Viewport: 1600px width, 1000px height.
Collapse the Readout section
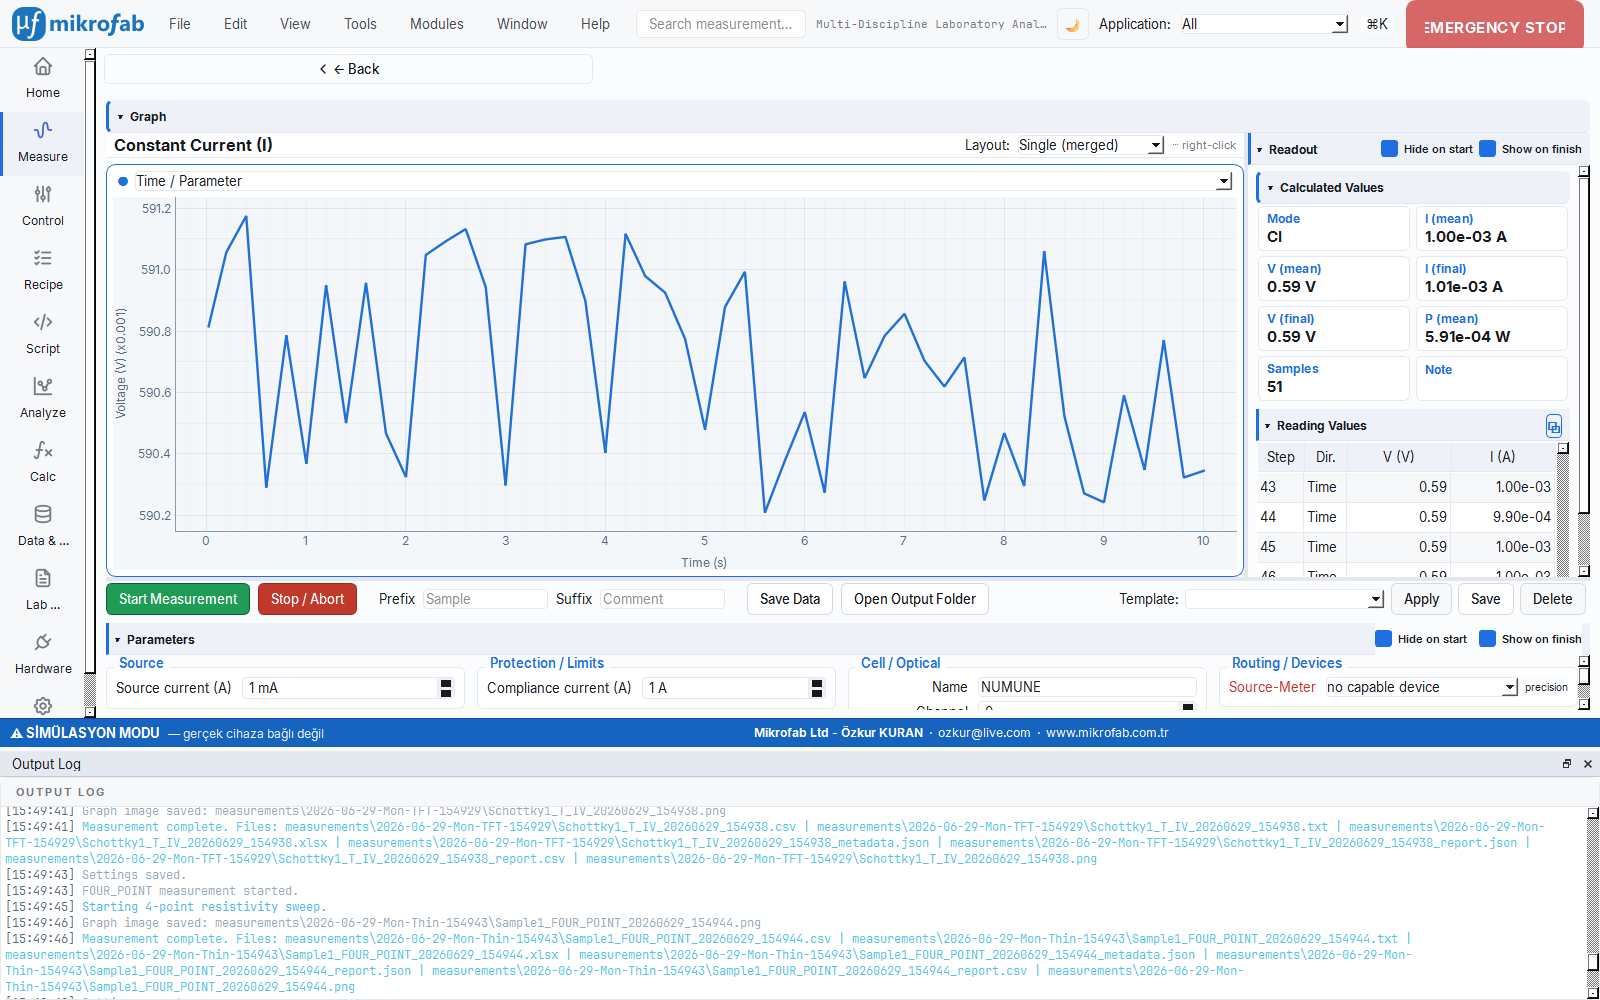click(1260, 150)
